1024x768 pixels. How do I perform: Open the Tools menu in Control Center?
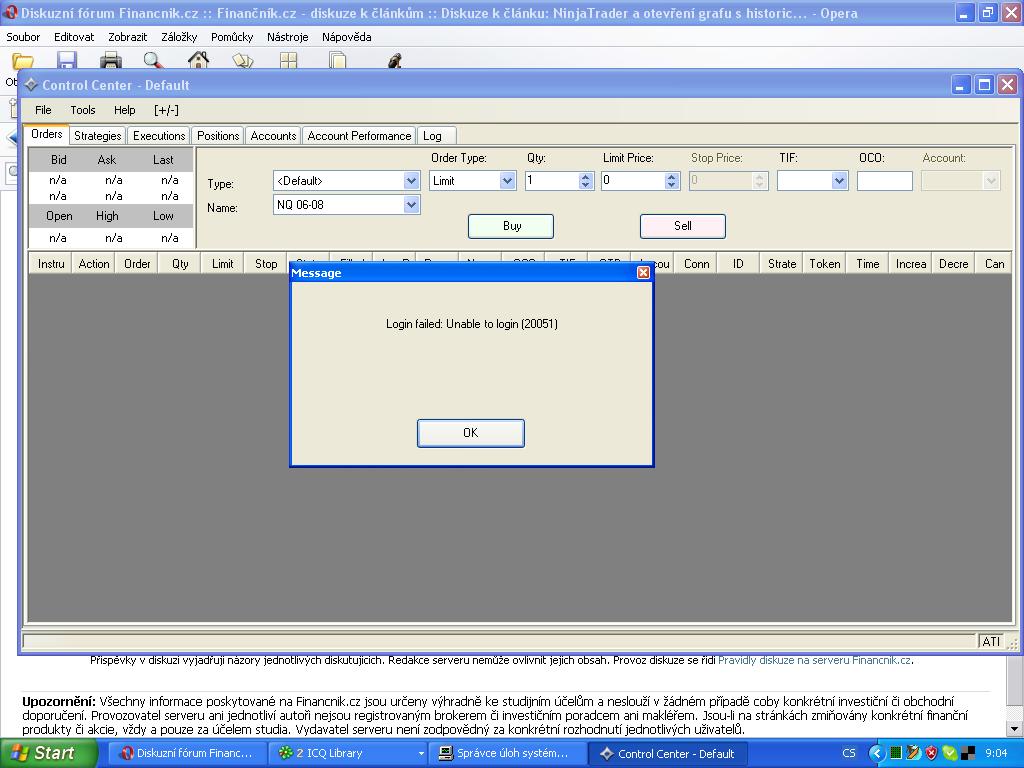[83, 110]
